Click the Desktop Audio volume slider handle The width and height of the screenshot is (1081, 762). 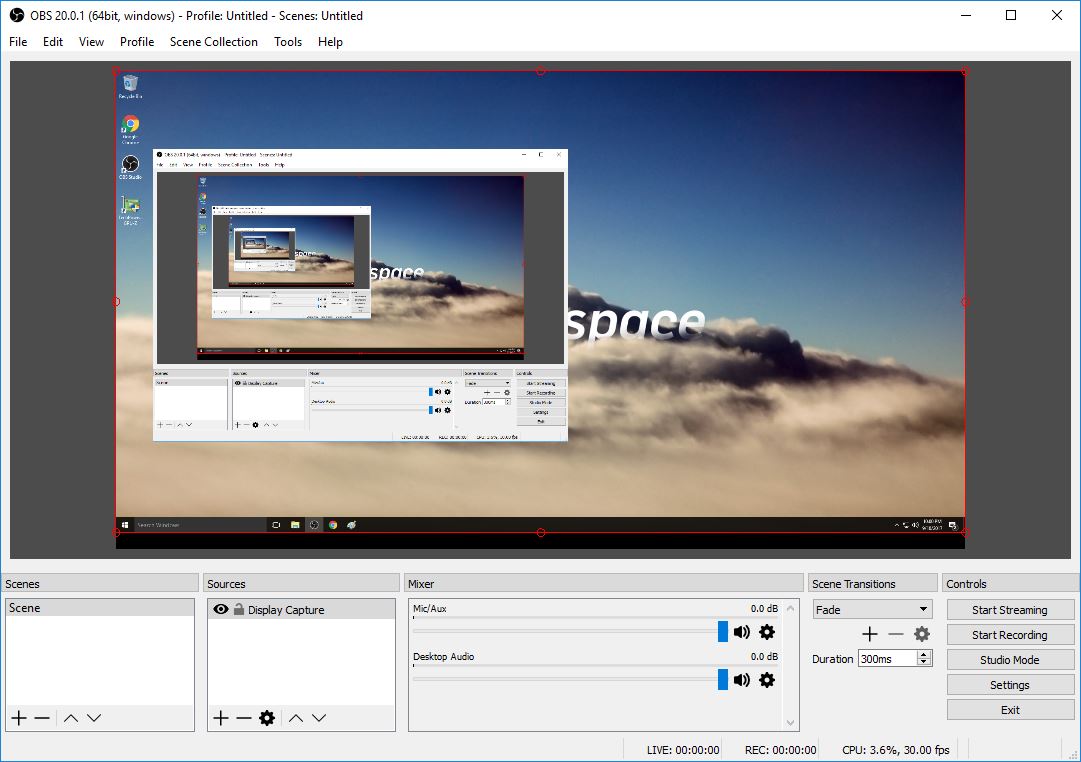pyautogui.click(x=723, y=680)
